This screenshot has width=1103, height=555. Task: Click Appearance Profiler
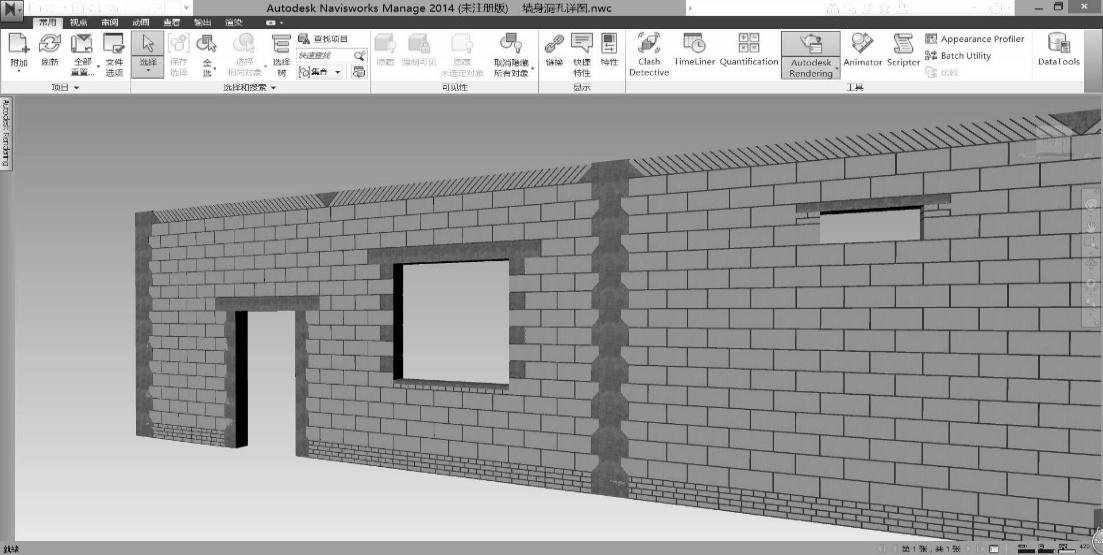pyautogui.click(x=975, y=39)
